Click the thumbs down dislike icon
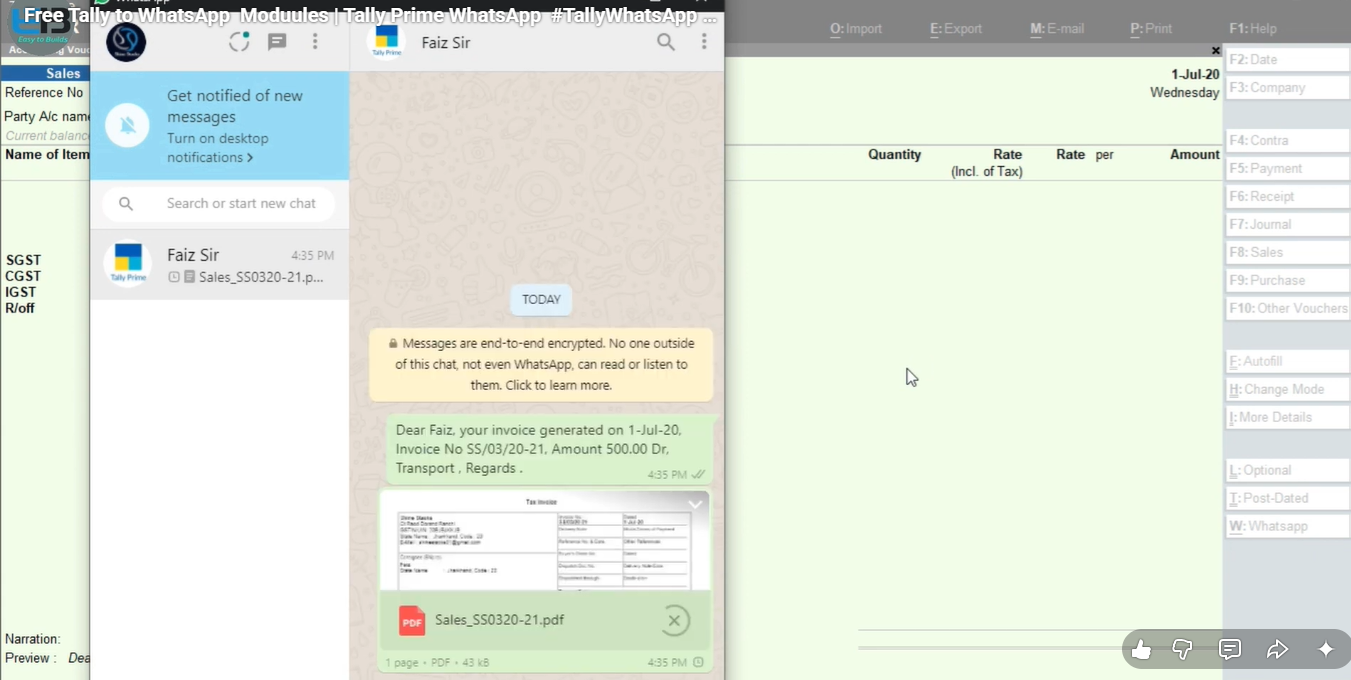 click(x=1182, y=650)
